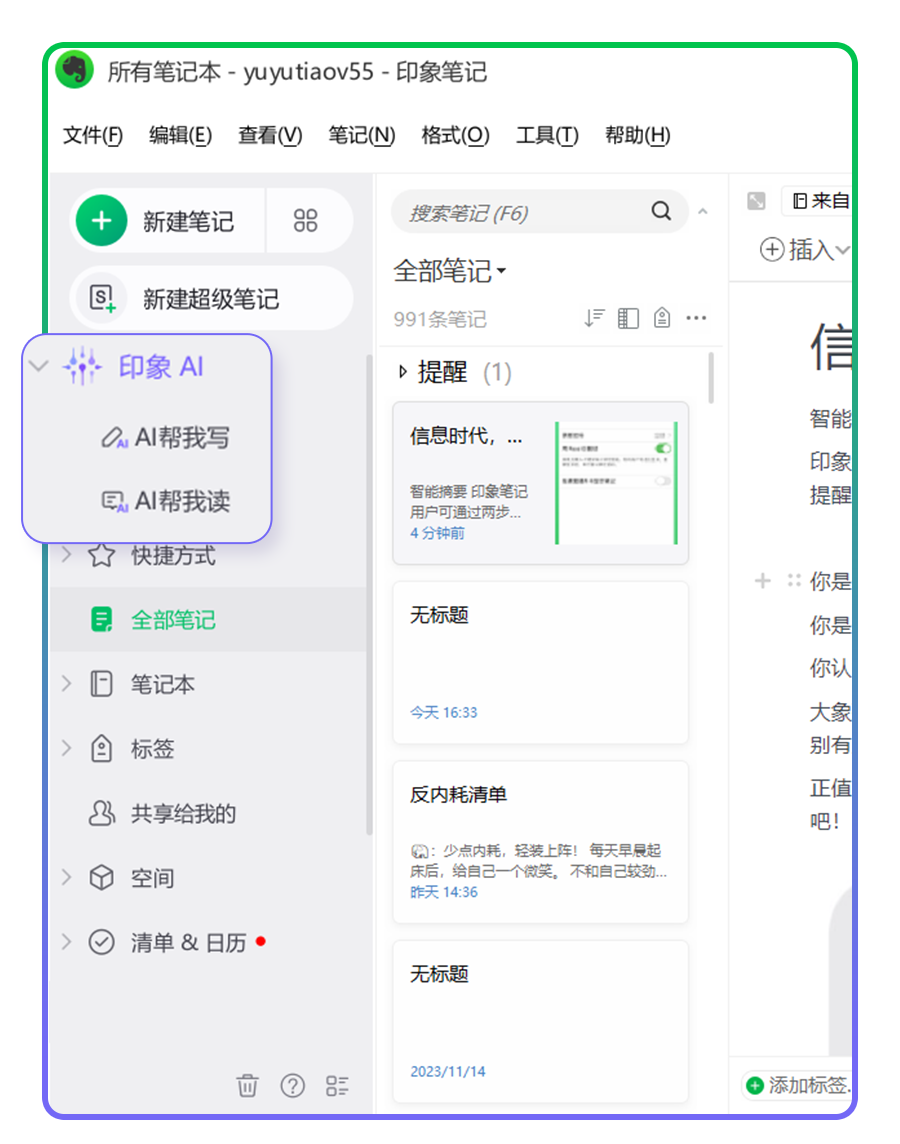
Task: Select 全部笔记 in the sidebar
Action: tap(208, 619)
